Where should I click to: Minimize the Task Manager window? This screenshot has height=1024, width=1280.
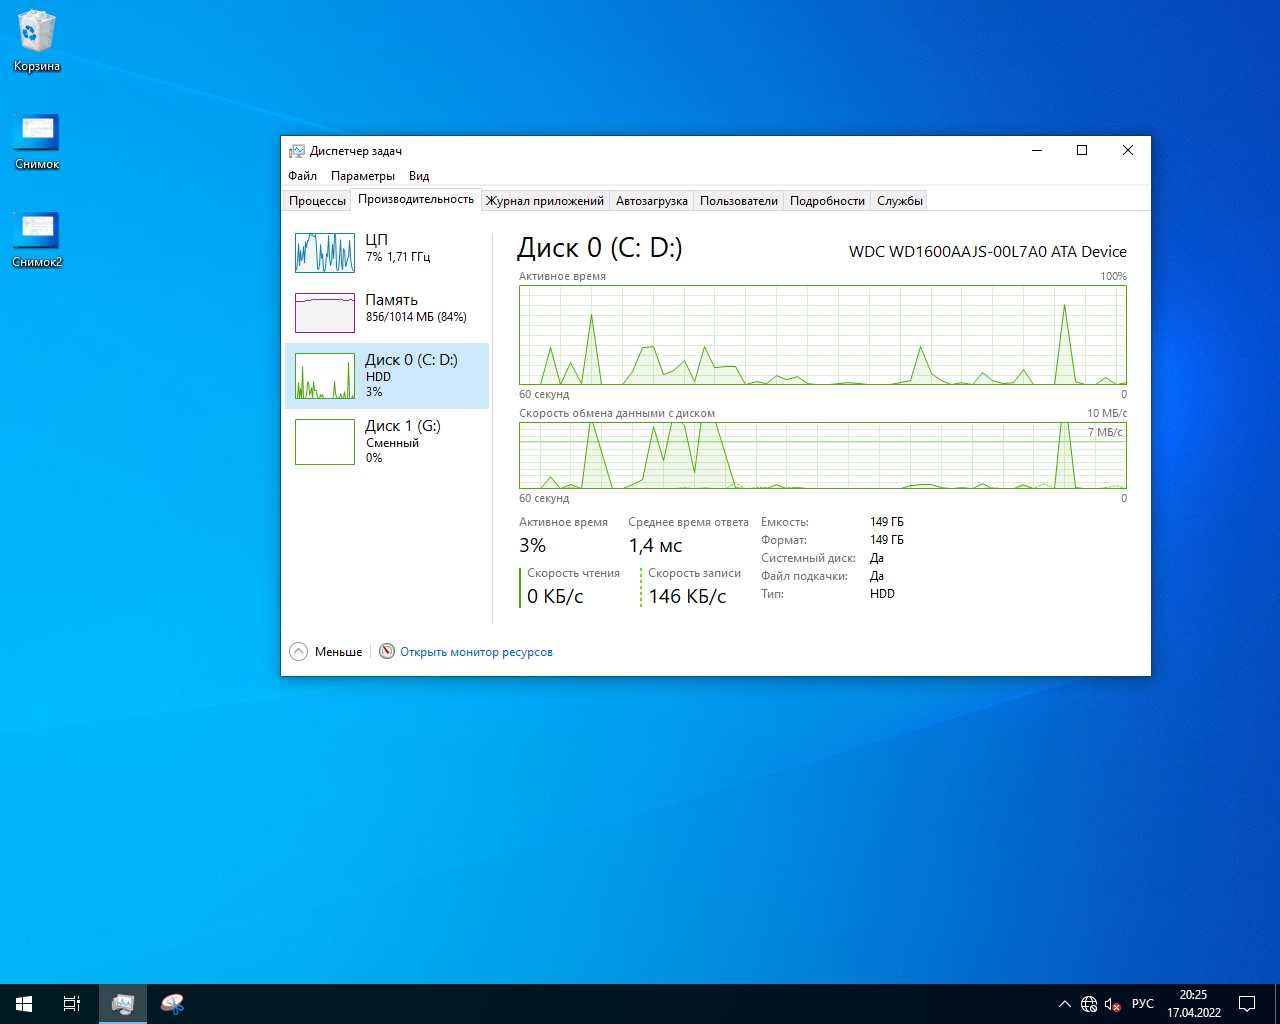(x=1037, y=151)
